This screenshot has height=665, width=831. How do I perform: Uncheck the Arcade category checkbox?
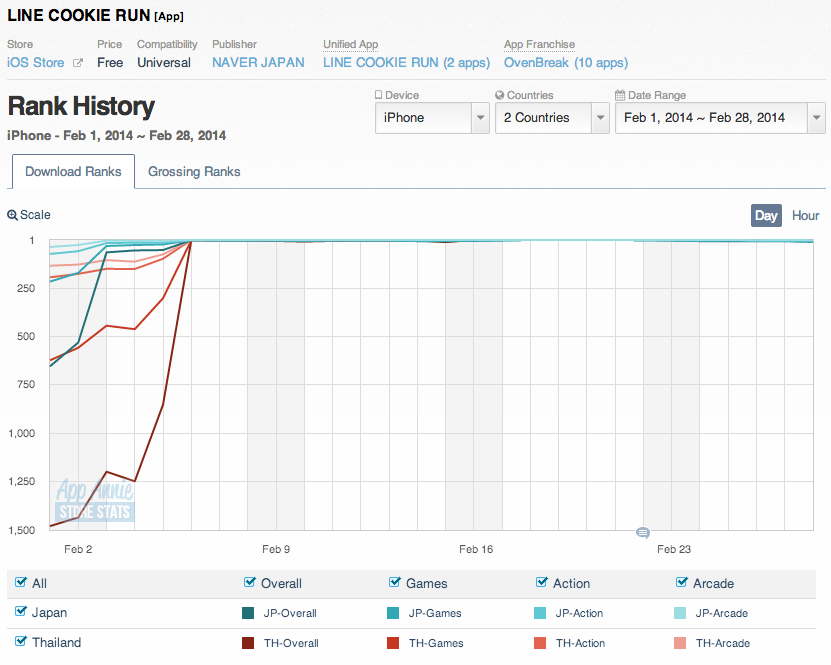click(683, 583)
